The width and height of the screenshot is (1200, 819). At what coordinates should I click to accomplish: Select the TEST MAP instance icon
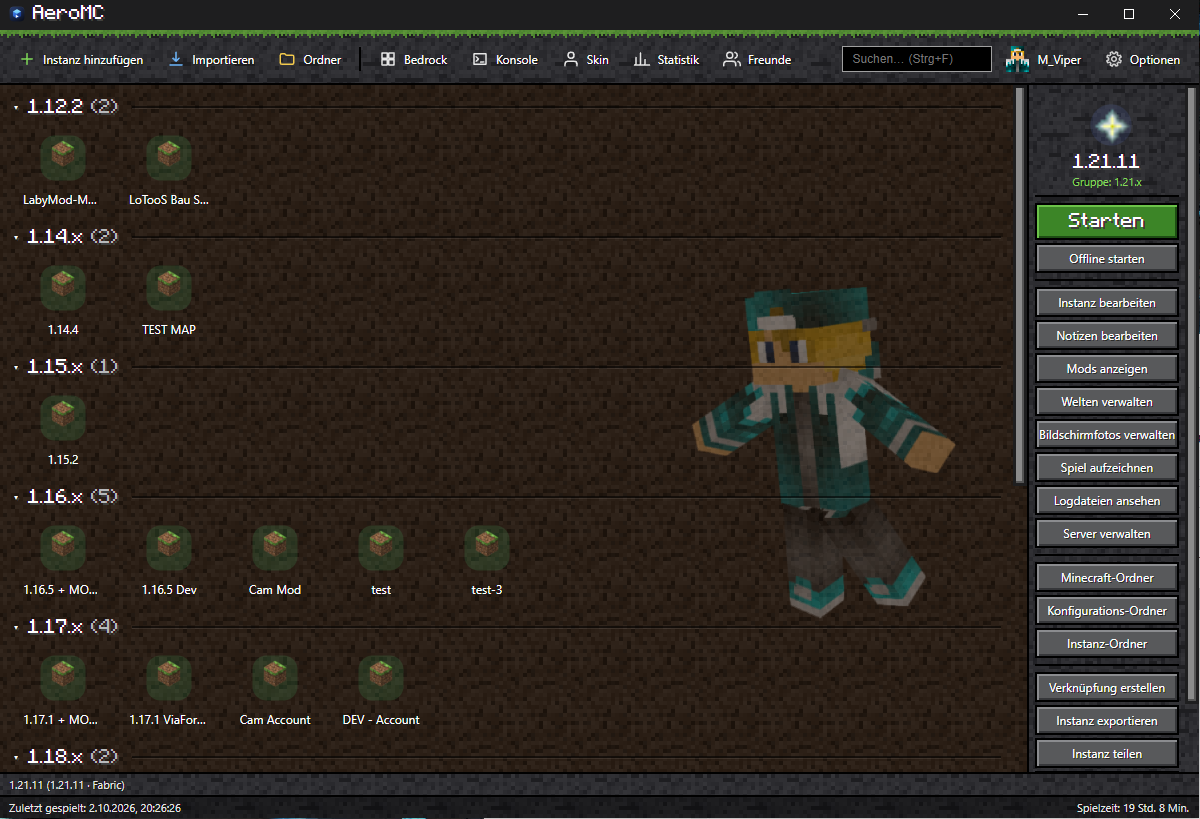tap(169, 287)
